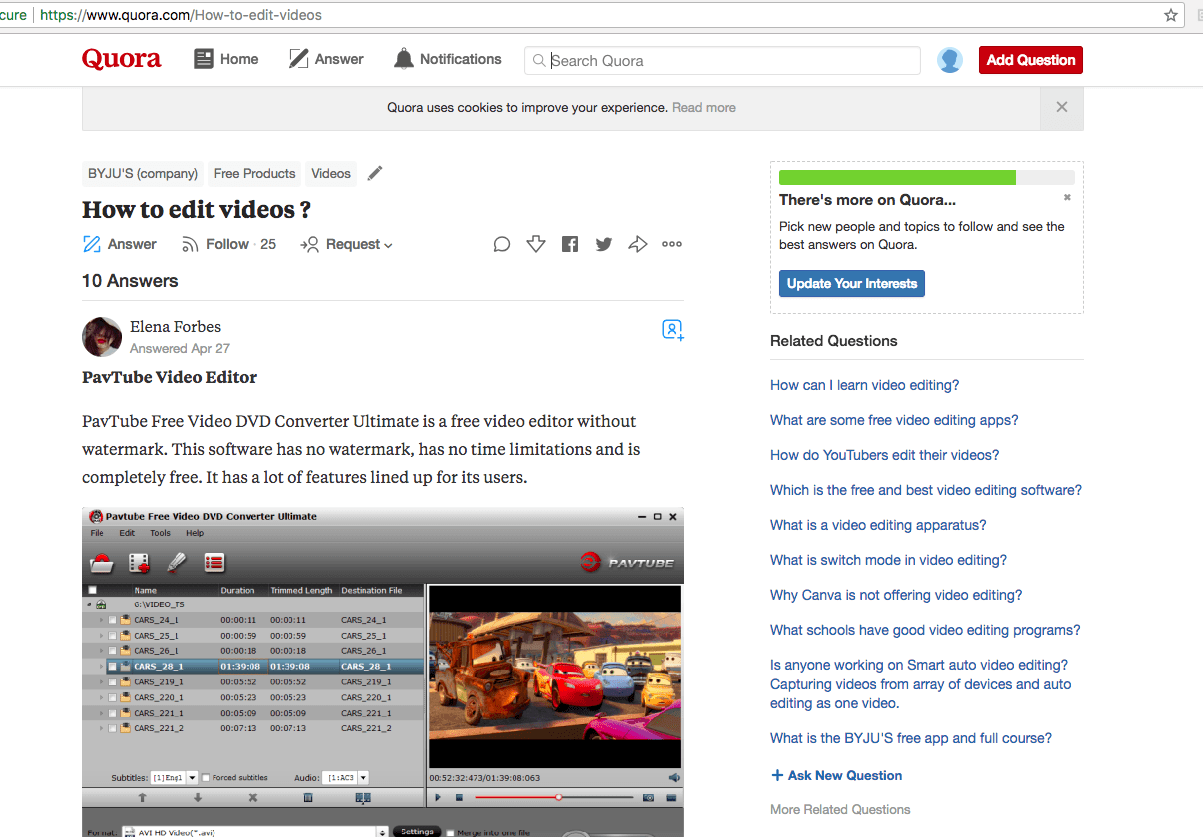The height and width of the screenshot is (837, 1203).
Task: Click the Quora logo
Action: tap(122, 59)
